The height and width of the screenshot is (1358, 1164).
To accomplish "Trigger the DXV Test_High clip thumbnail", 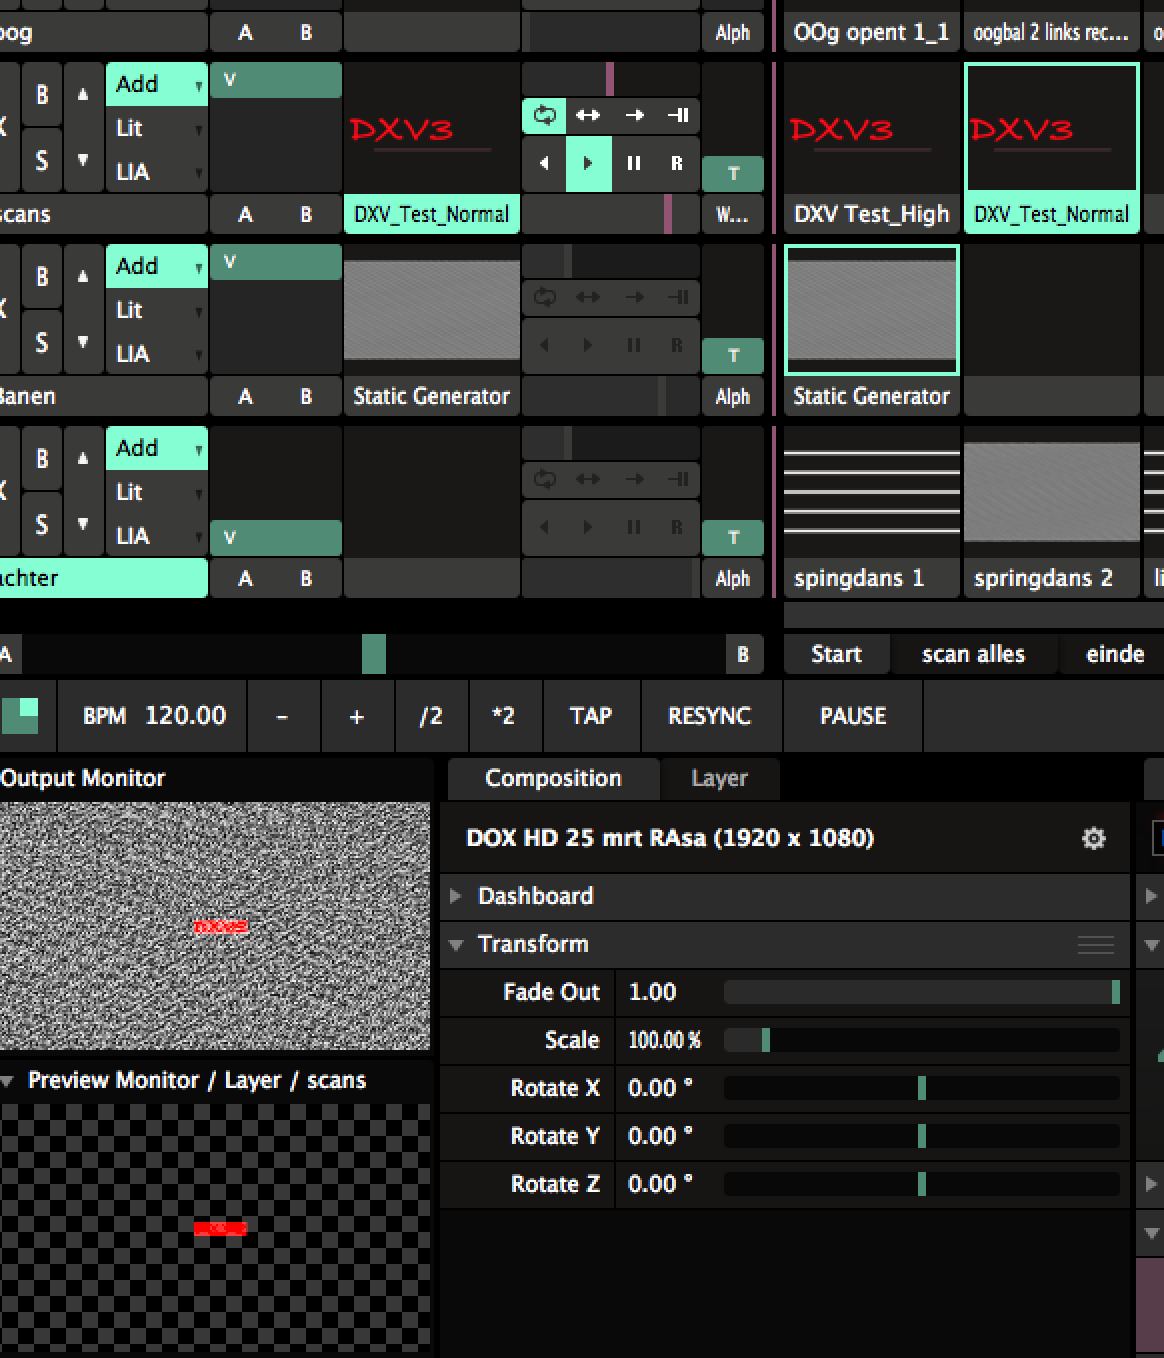I will coord(871,128).
